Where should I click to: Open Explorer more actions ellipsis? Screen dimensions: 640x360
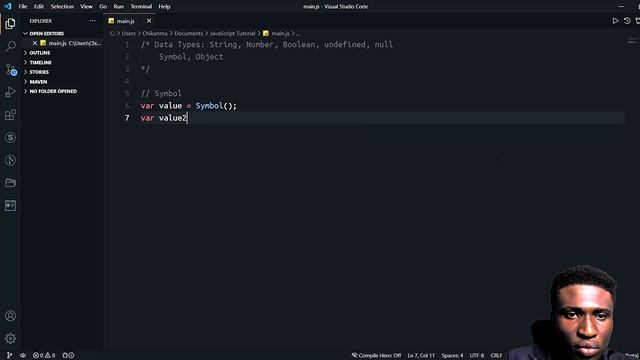(93, 21)
